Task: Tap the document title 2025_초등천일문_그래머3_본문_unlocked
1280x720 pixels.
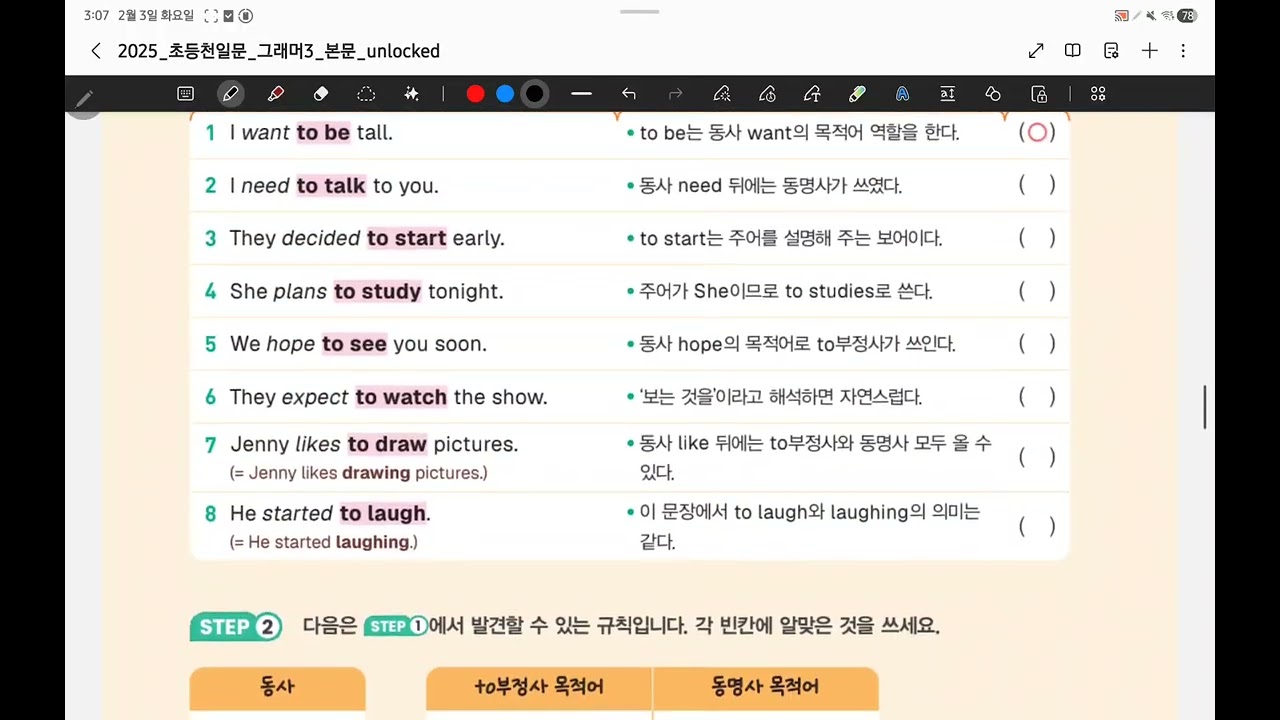Action: click(279, 51)
